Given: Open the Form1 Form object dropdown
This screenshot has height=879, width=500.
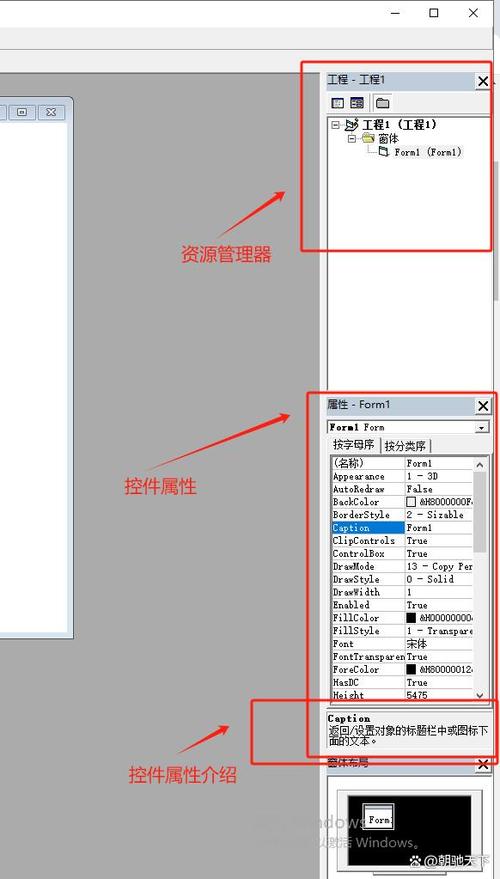Looking at the screenshot, I should click(481, 427).
